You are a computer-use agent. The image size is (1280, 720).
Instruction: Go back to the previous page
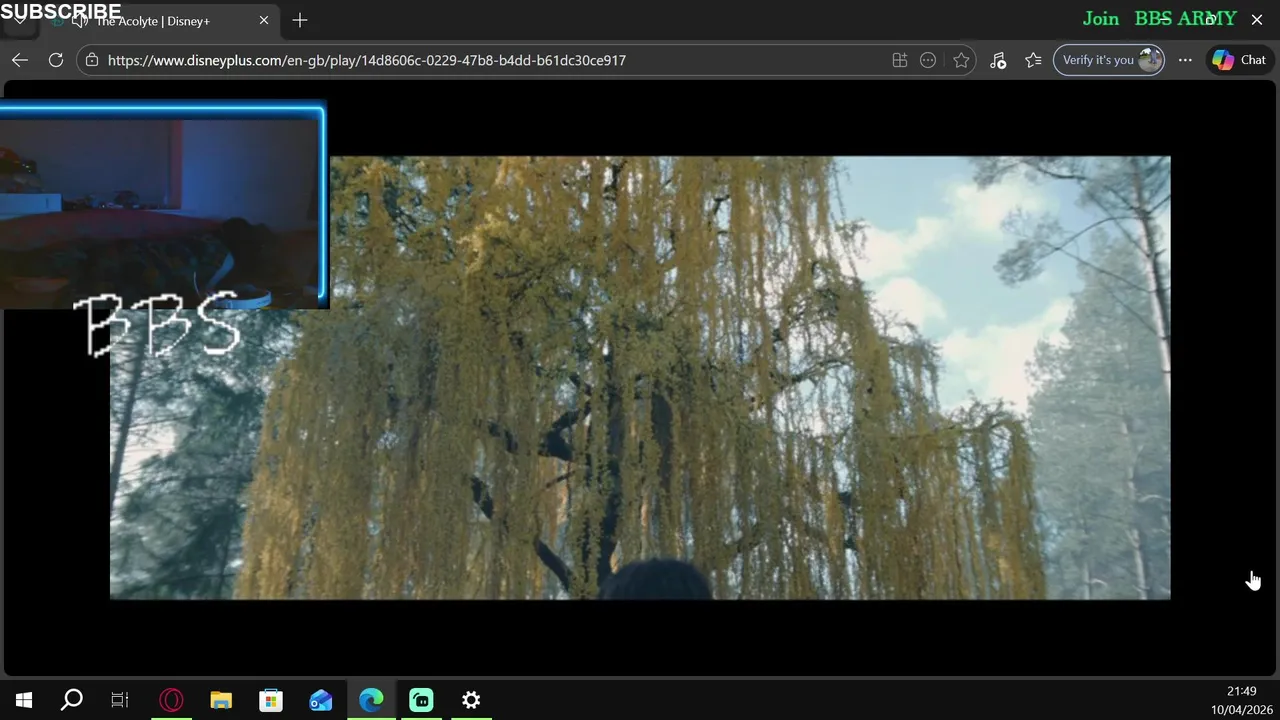[20, 60]
